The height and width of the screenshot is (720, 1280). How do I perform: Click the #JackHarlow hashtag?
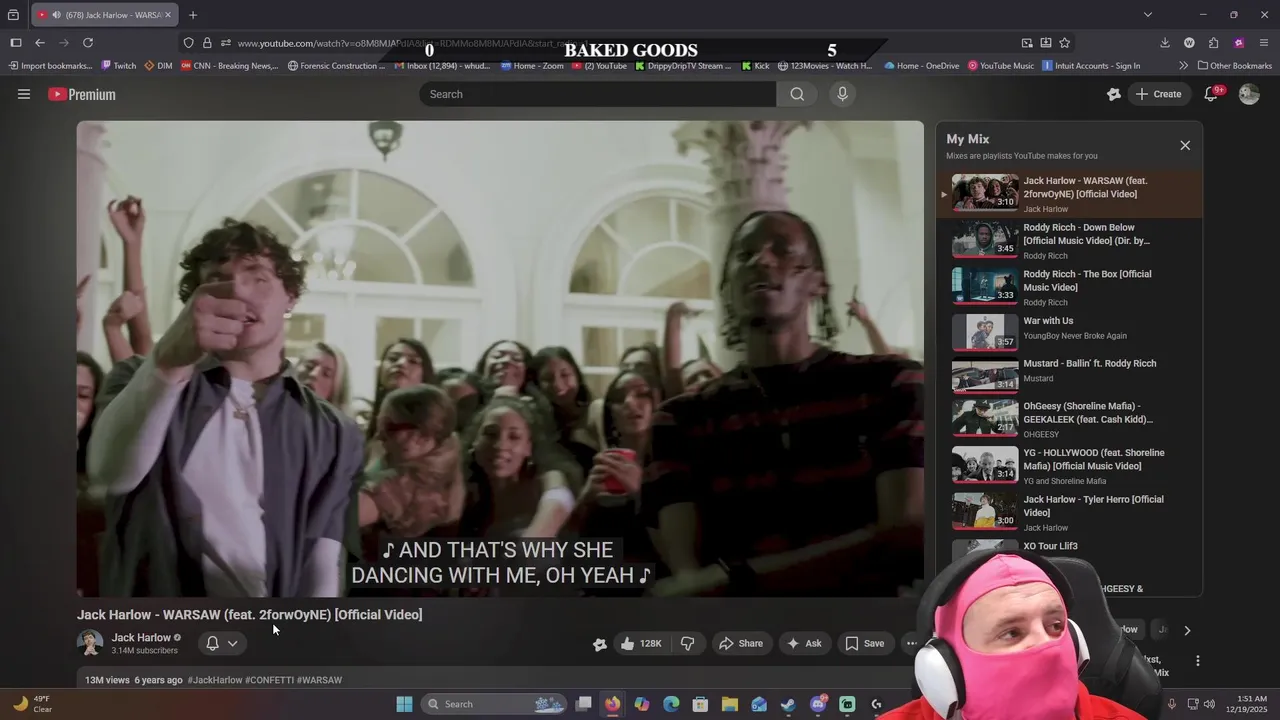pyautogui.click(x=215, y=680)
